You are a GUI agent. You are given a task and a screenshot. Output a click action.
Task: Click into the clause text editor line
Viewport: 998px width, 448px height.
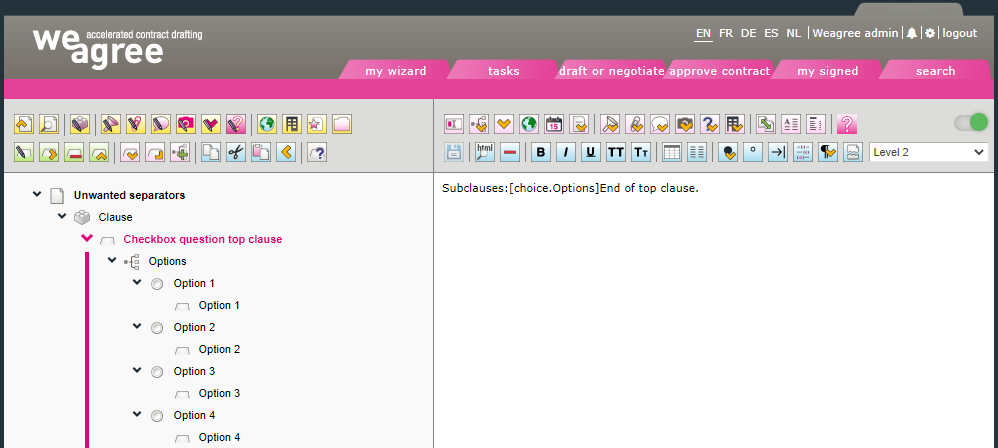(x=570, y=189)
